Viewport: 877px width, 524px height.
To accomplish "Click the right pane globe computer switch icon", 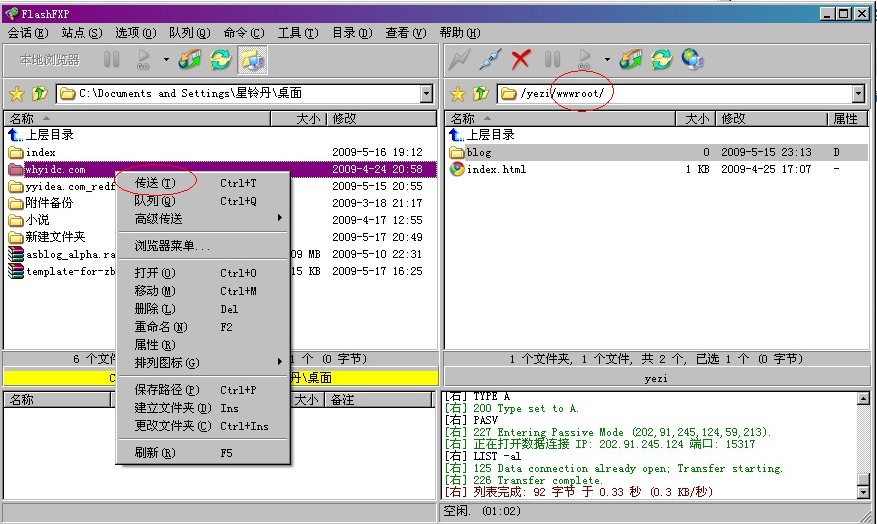I will click(x=692, y=59).
